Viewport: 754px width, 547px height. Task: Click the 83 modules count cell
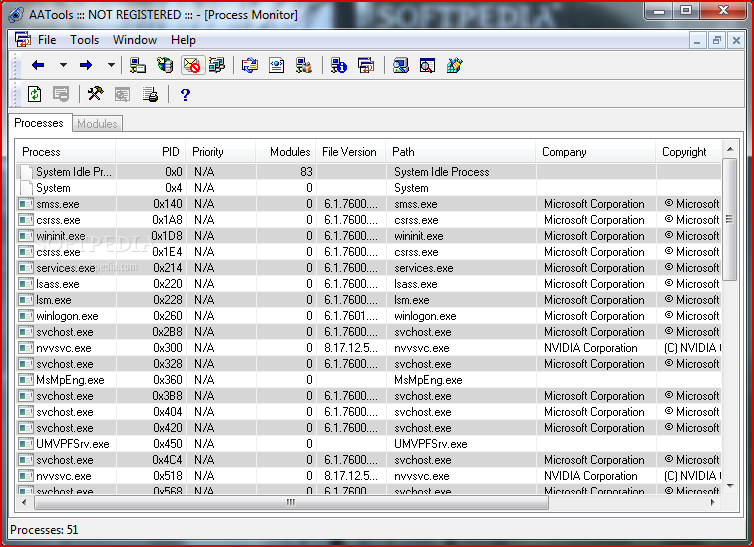click(x=306, y=172)
